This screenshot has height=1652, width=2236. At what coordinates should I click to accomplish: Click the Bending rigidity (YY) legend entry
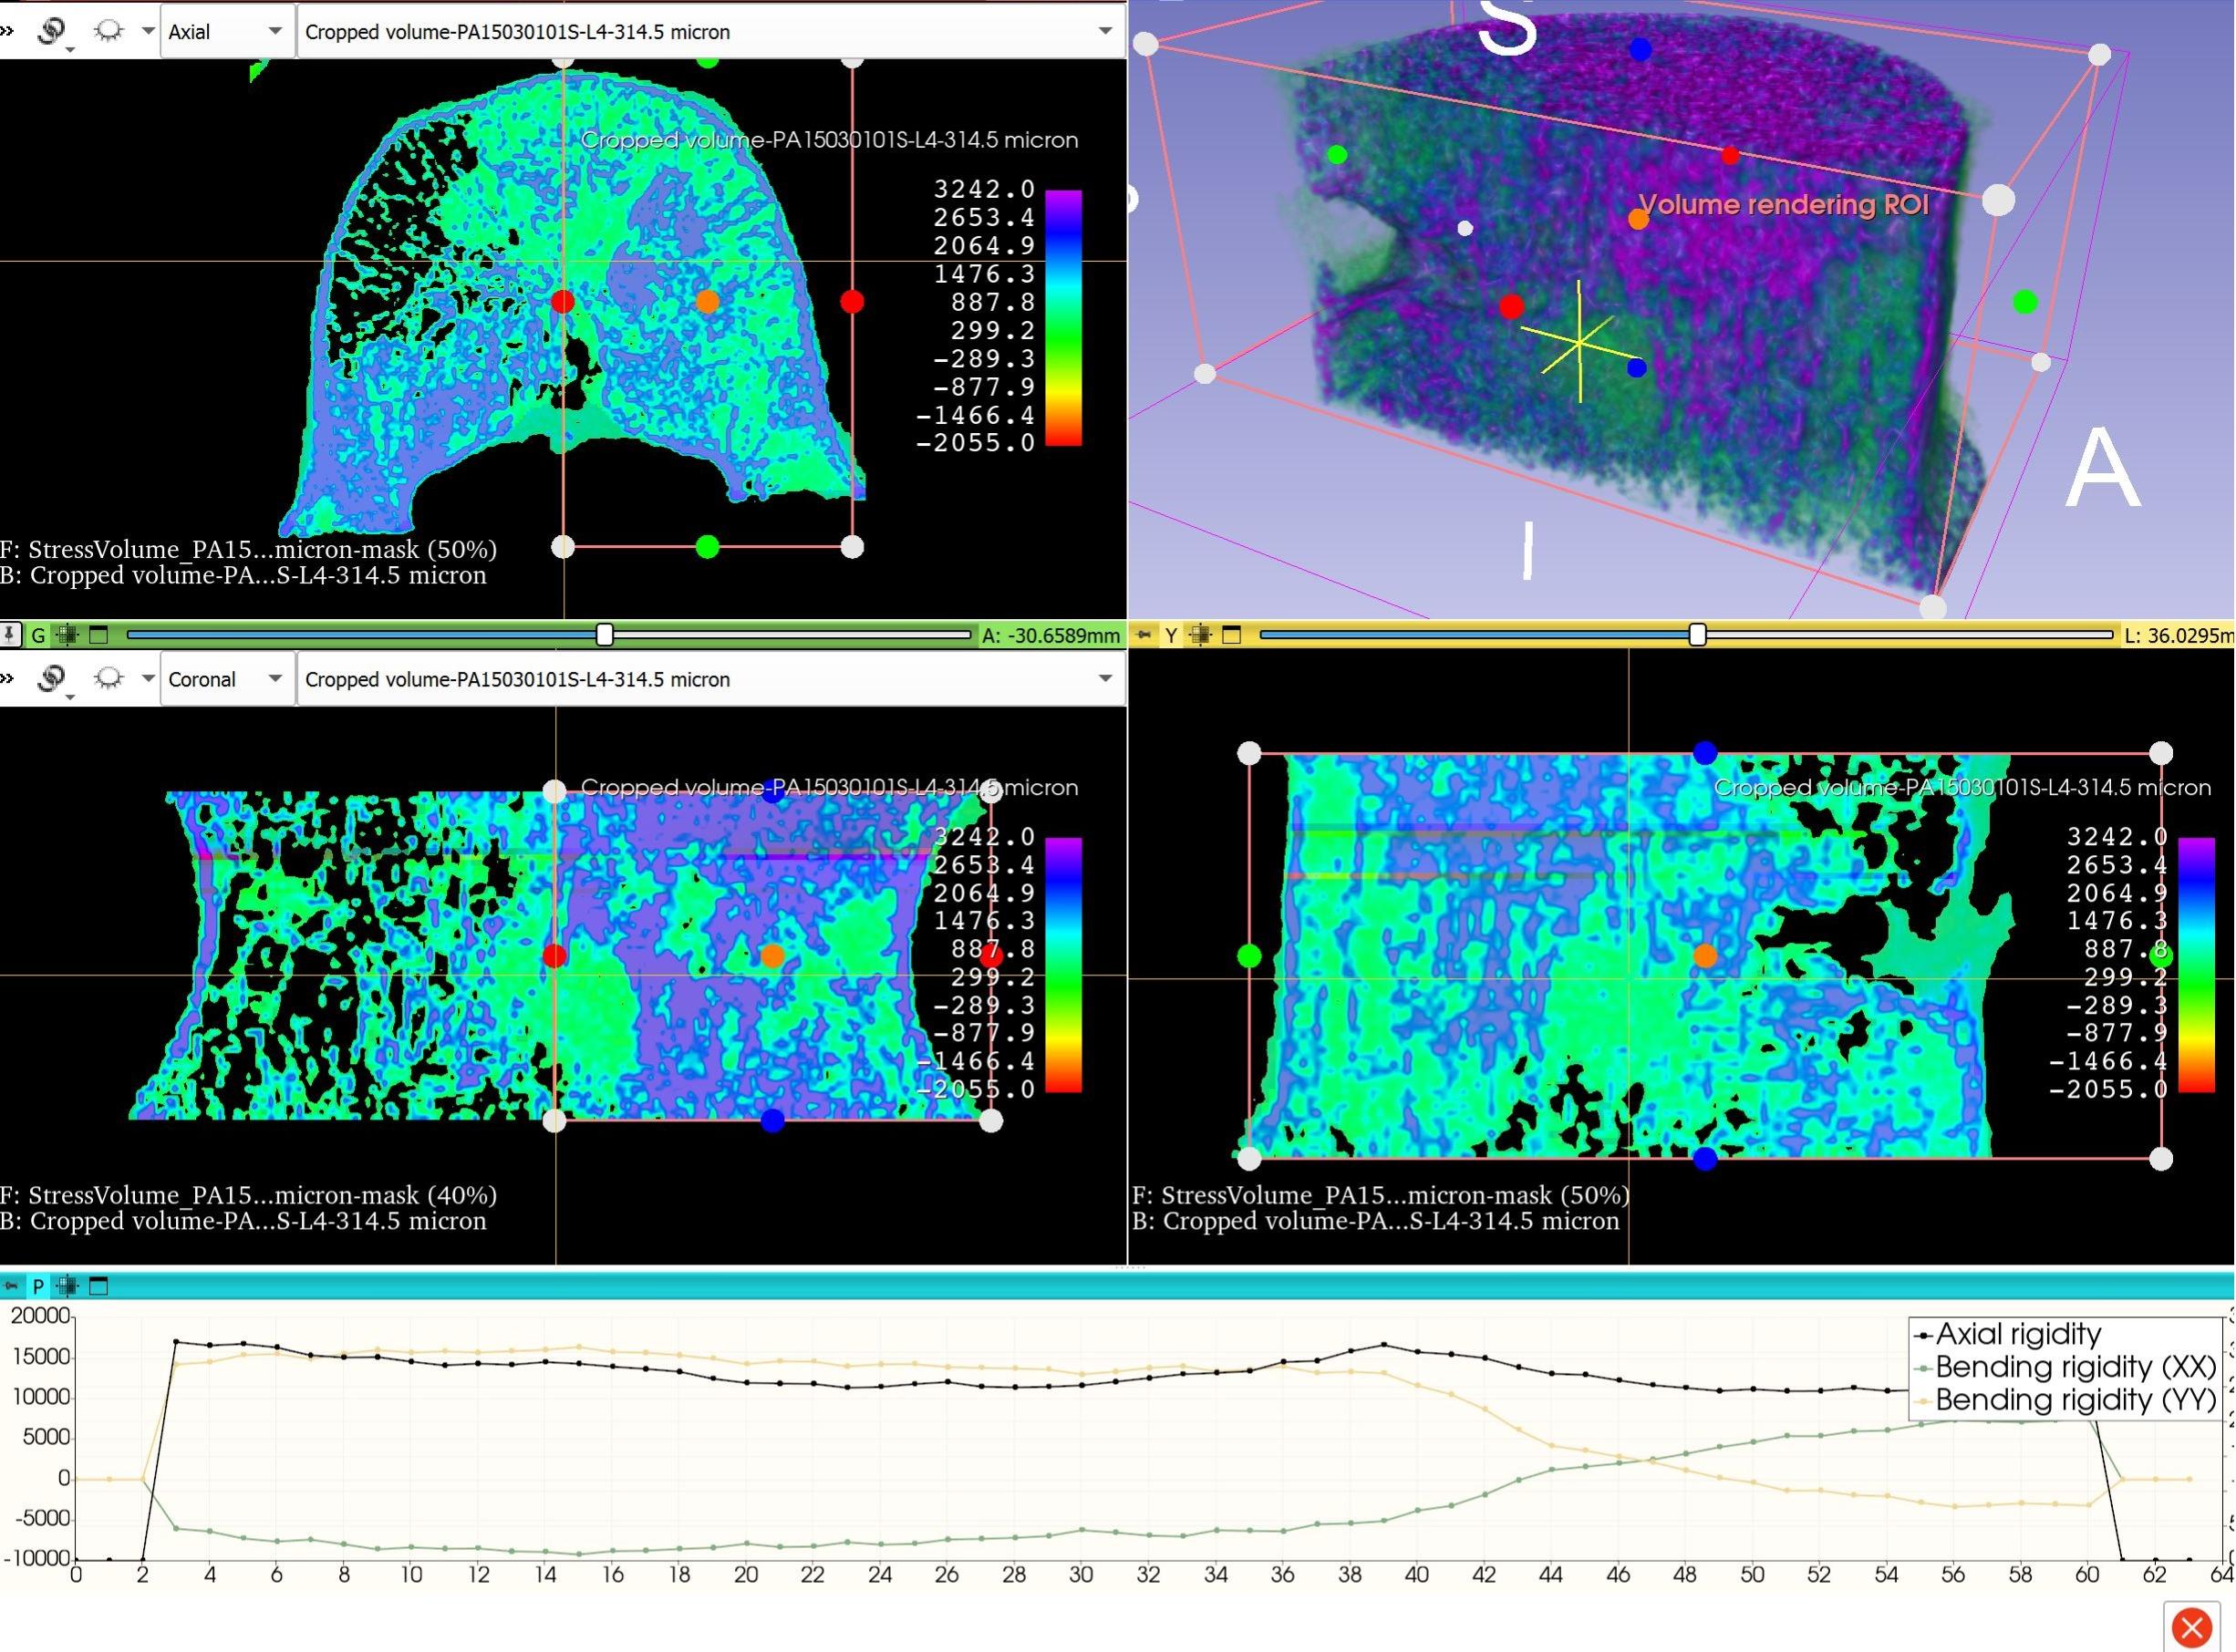[2074, 1400]
